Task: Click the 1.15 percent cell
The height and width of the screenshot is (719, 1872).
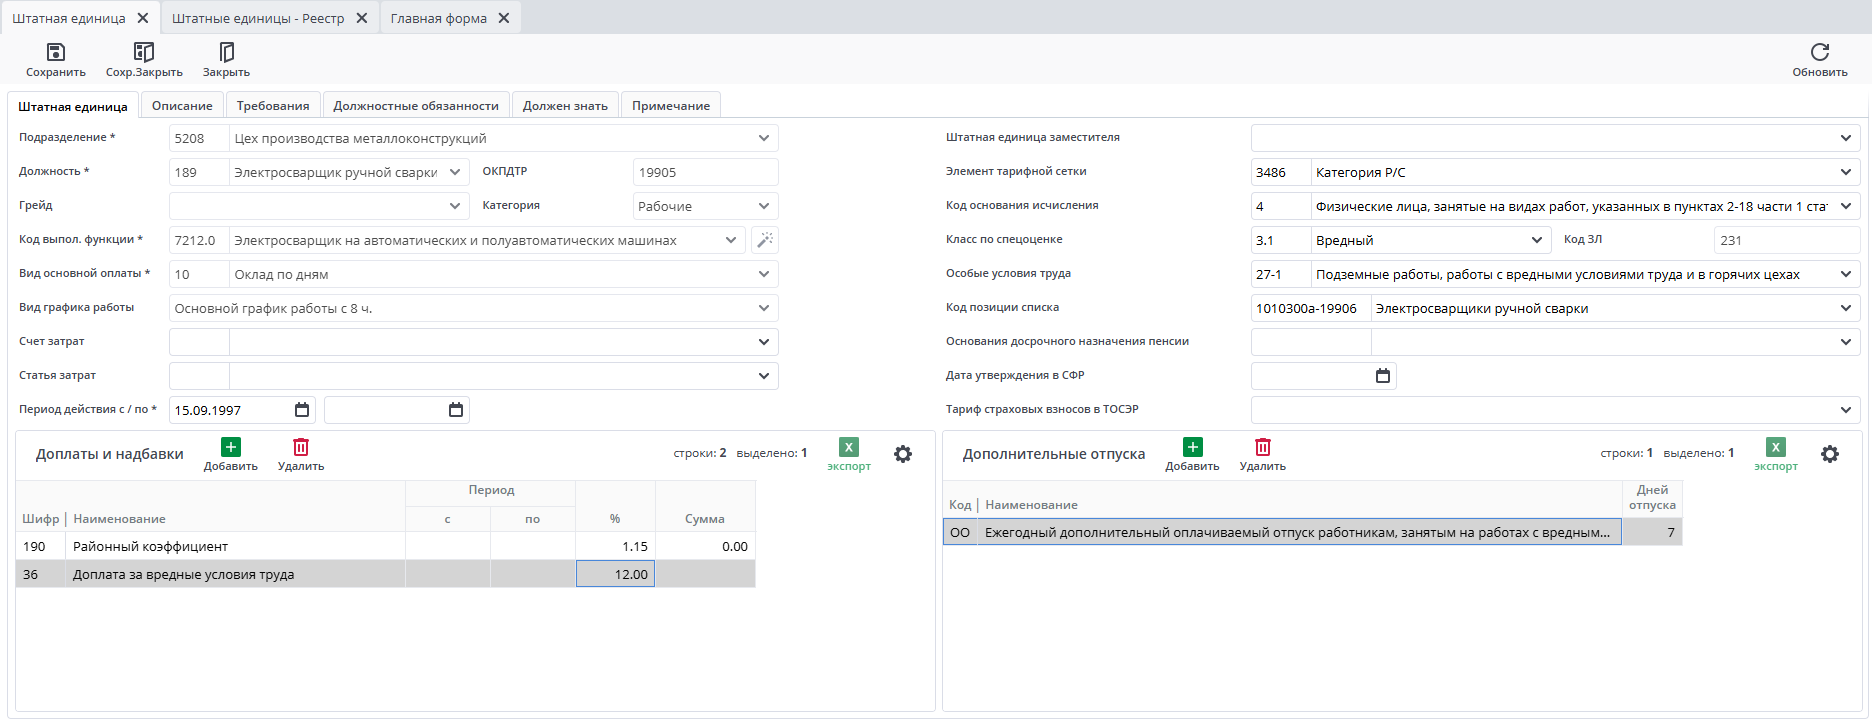Action: [x=615, y=546]
